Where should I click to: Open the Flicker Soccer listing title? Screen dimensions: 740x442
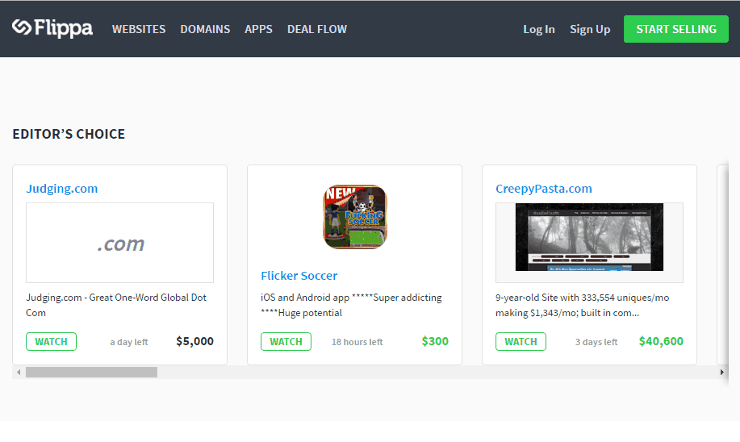click(299, 275)
